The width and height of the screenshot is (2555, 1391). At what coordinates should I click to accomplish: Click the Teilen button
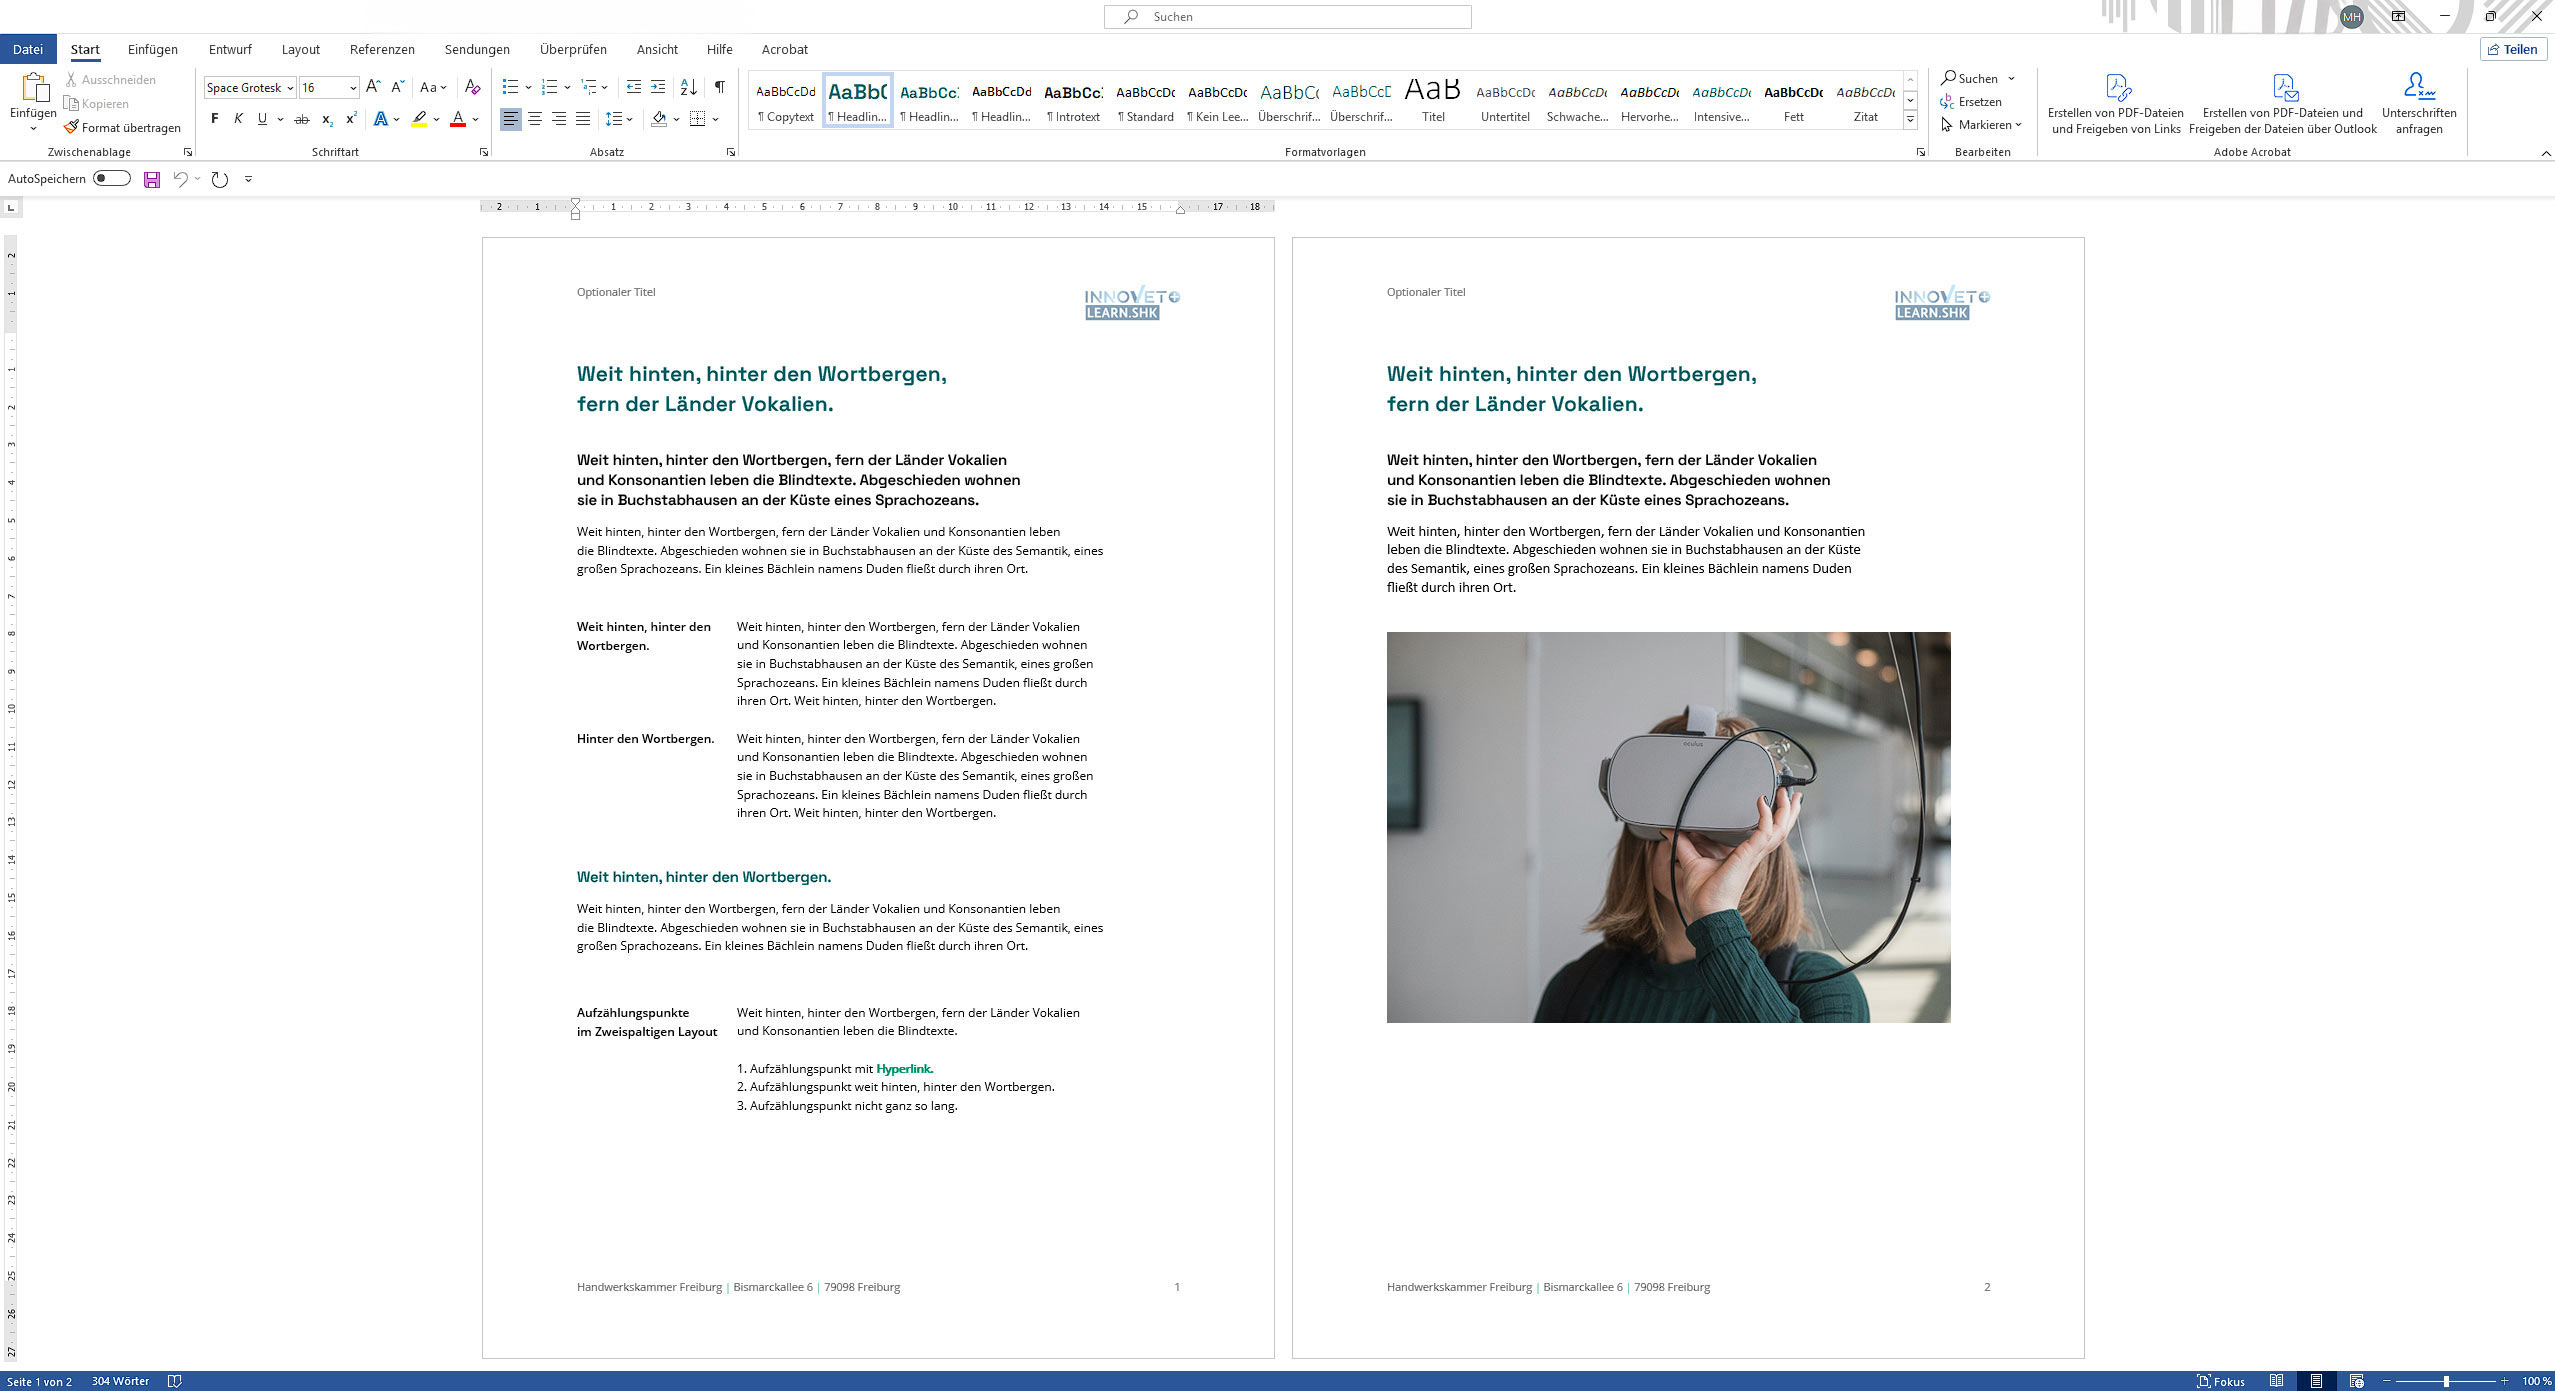(2512, 49)
